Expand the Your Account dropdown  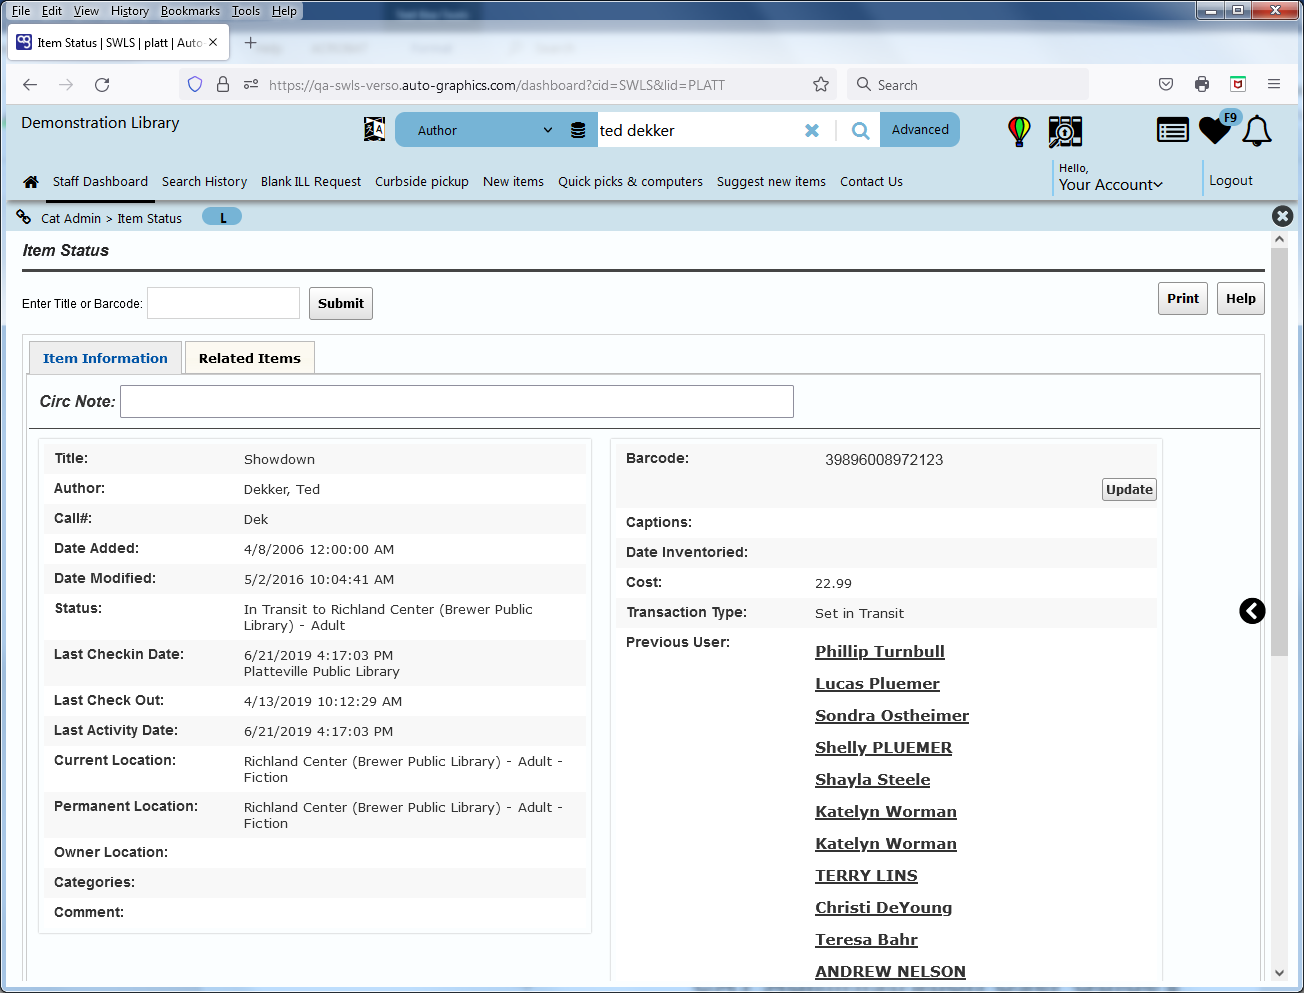tap(1110, 185)
